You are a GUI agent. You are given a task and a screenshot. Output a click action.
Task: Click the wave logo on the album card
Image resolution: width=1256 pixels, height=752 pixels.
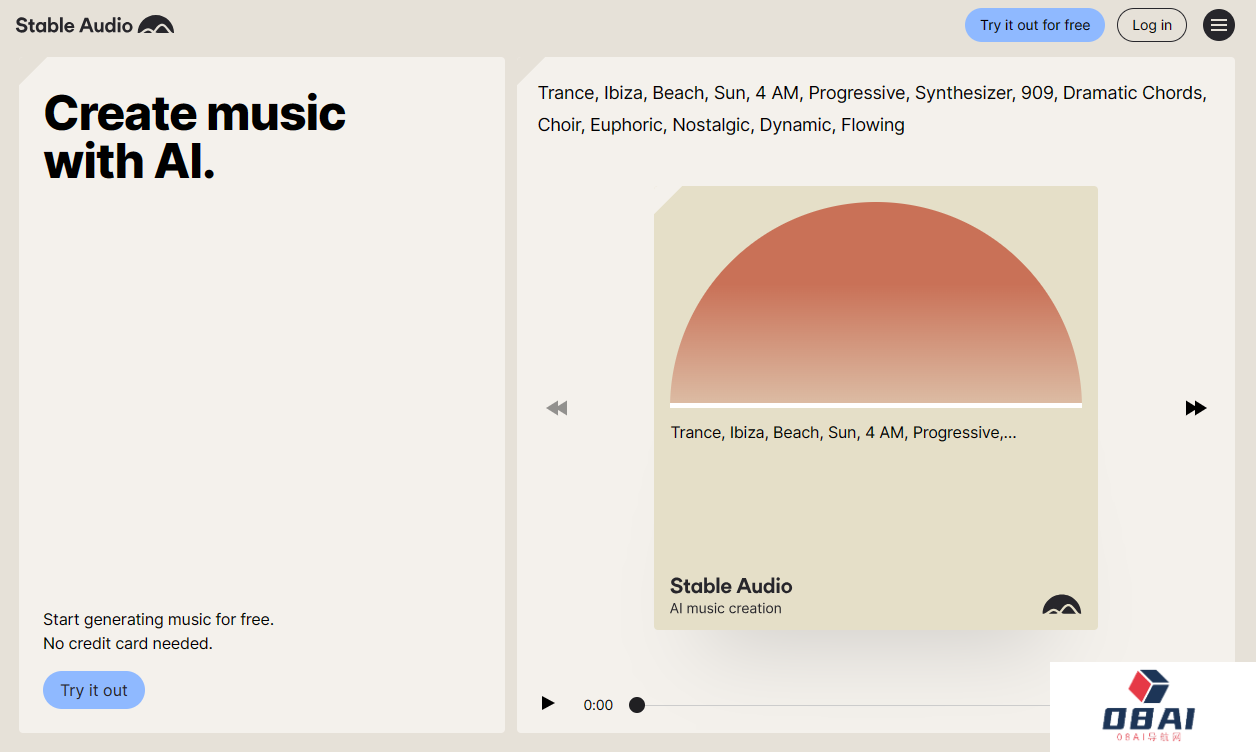1061,605
